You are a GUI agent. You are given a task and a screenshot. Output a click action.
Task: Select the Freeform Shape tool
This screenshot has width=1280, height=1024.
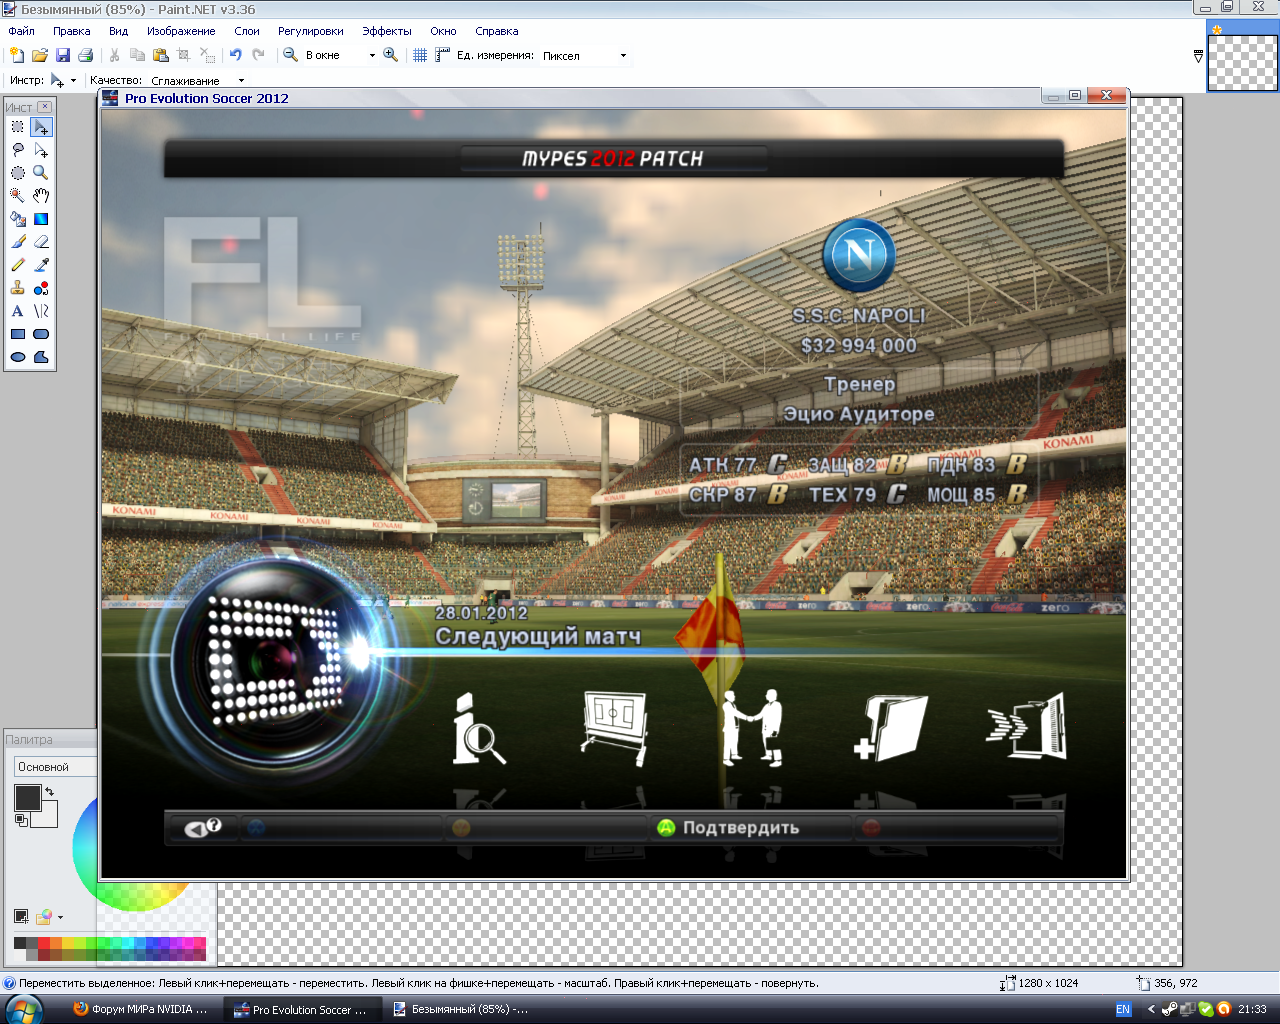tap(41, 357)
